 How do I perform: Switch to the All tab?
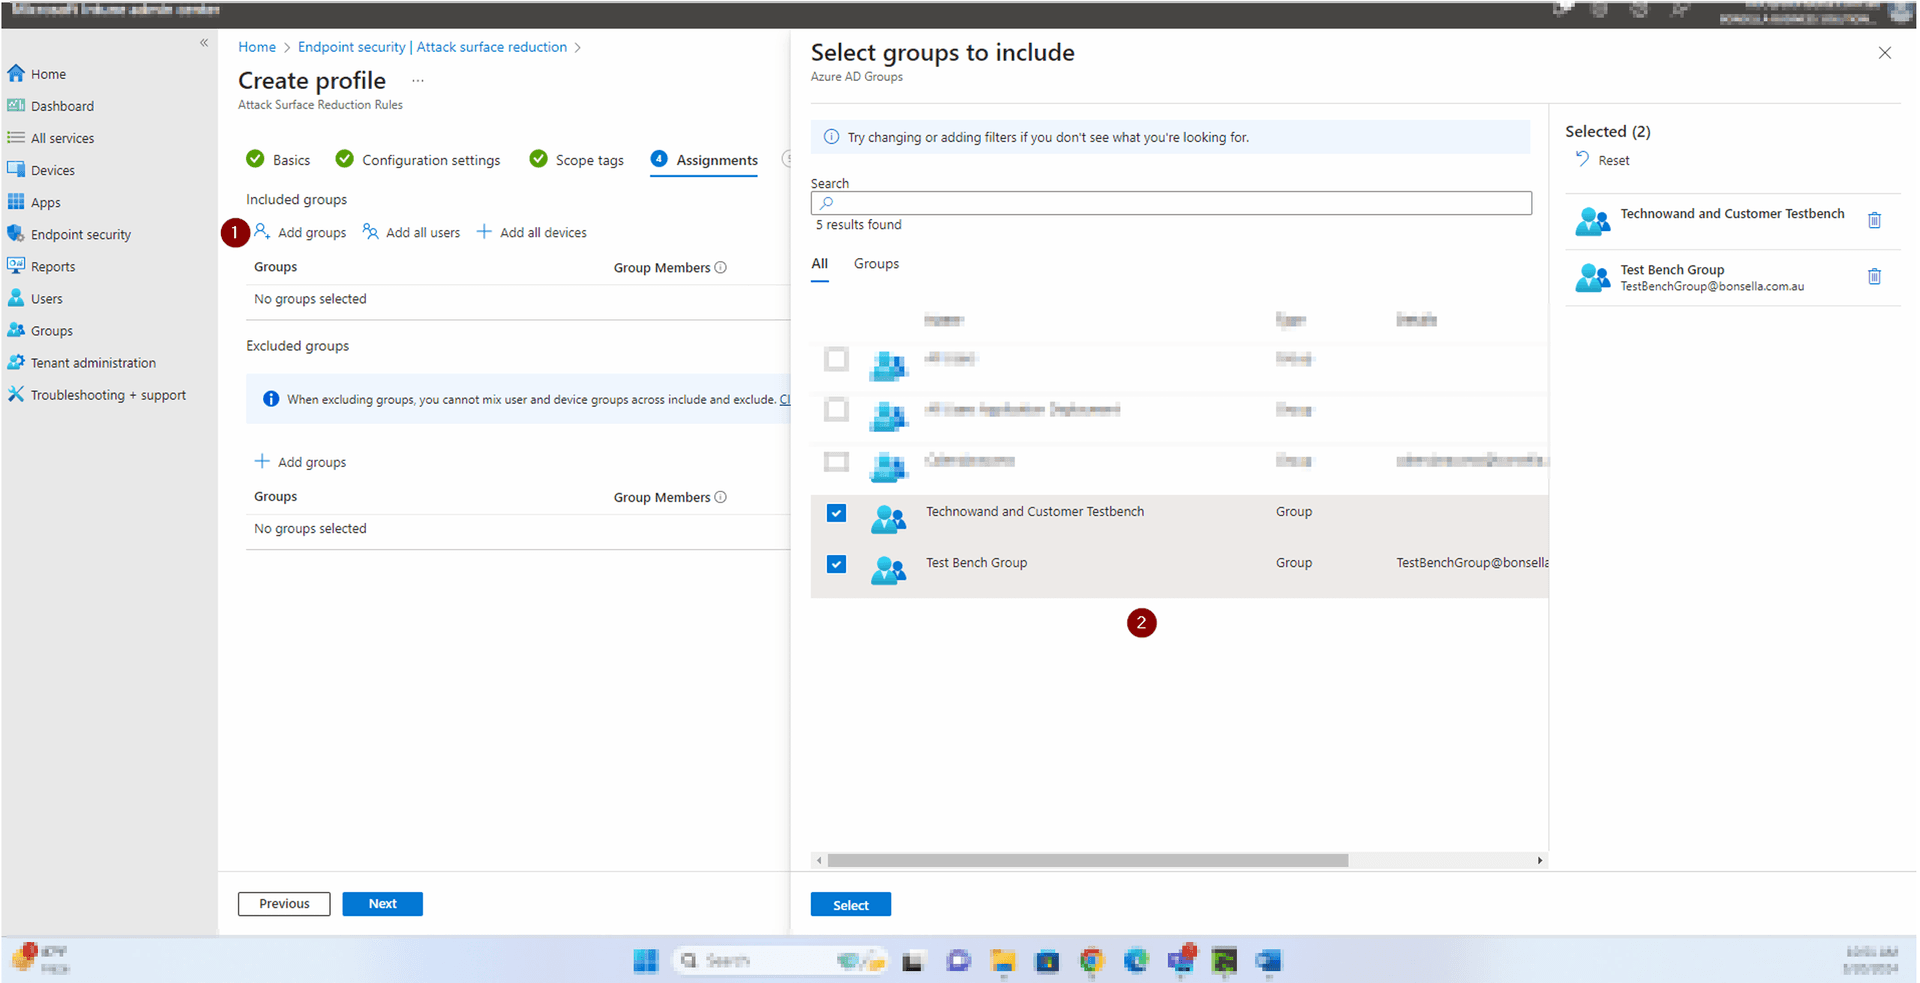pyautogui.click(x=819, y=264)
